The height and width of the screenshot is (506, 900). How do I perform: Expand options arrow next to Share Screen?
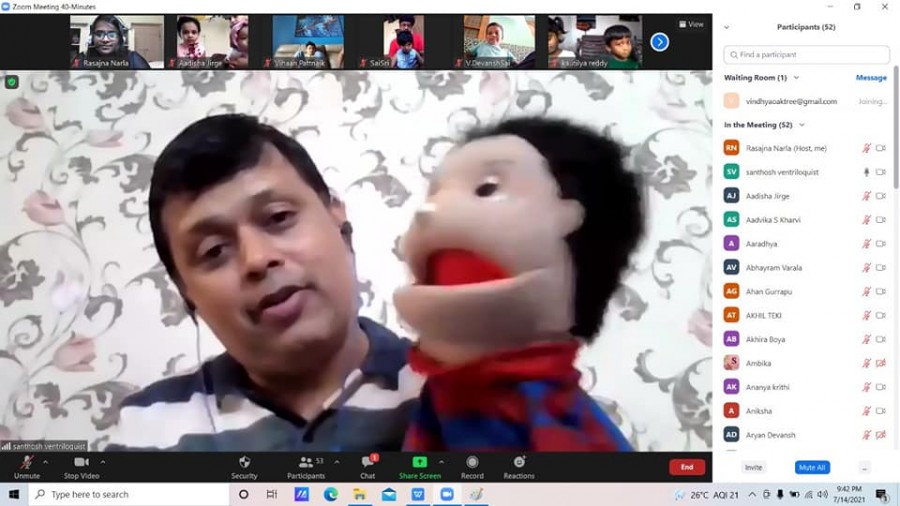point(441,462)
